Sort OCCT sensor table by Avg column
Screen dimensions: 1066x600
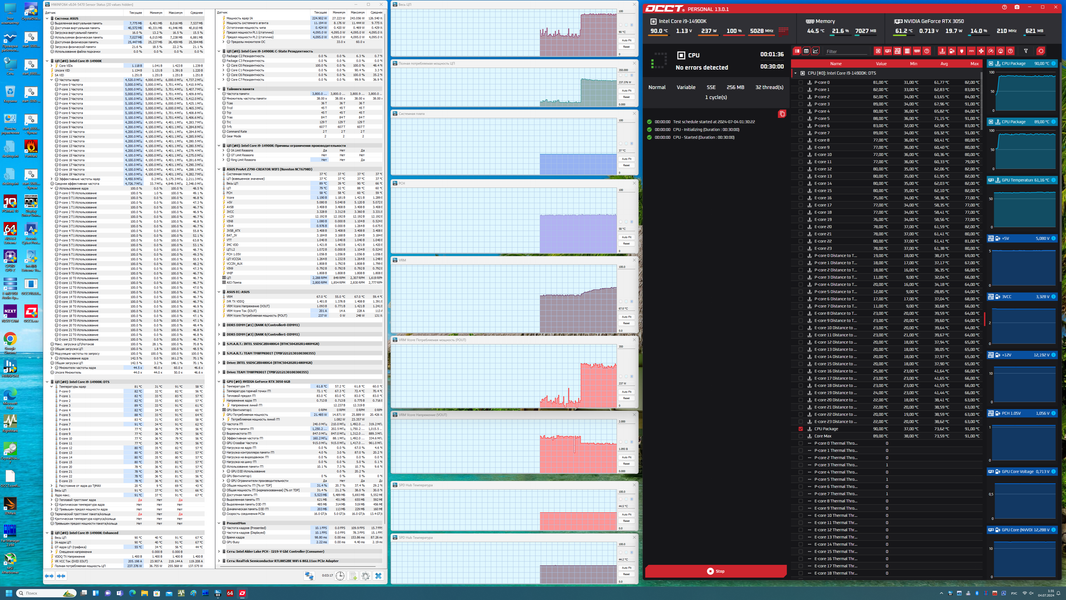[944, 63]
